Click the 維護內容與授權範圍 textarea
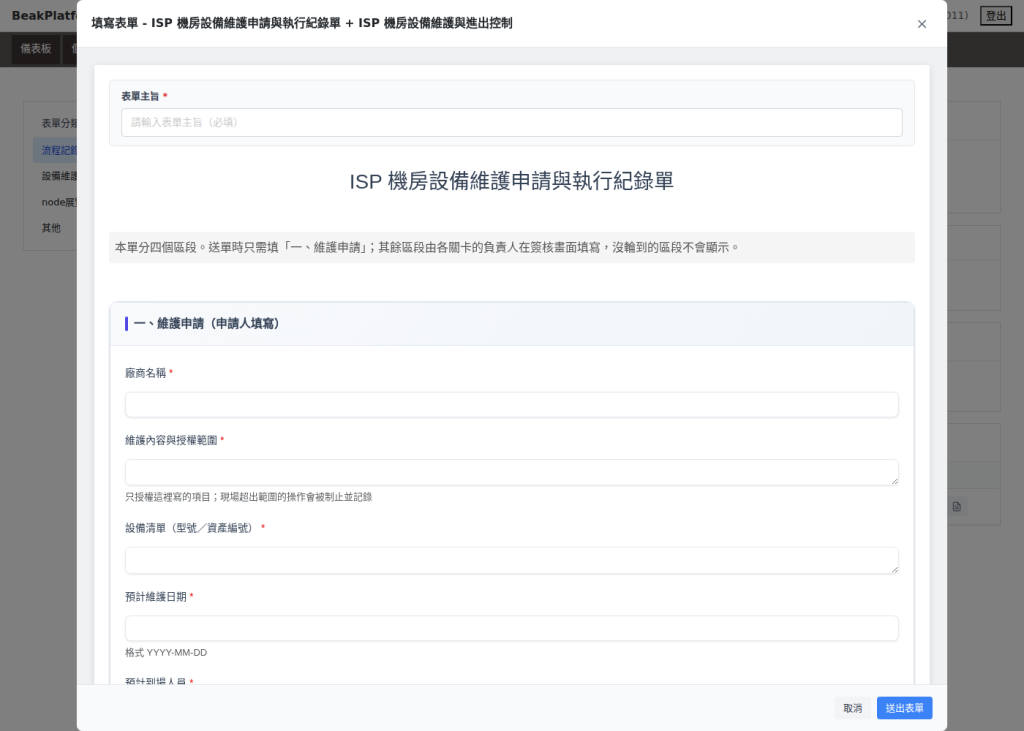The image size is (1024, 731). click(x=511, y=472)
